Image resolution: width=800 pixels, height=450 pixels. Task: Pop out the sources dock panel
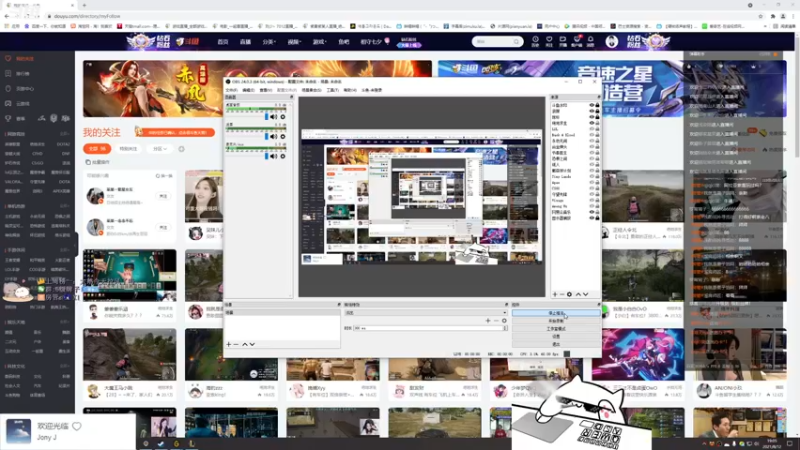598,97
